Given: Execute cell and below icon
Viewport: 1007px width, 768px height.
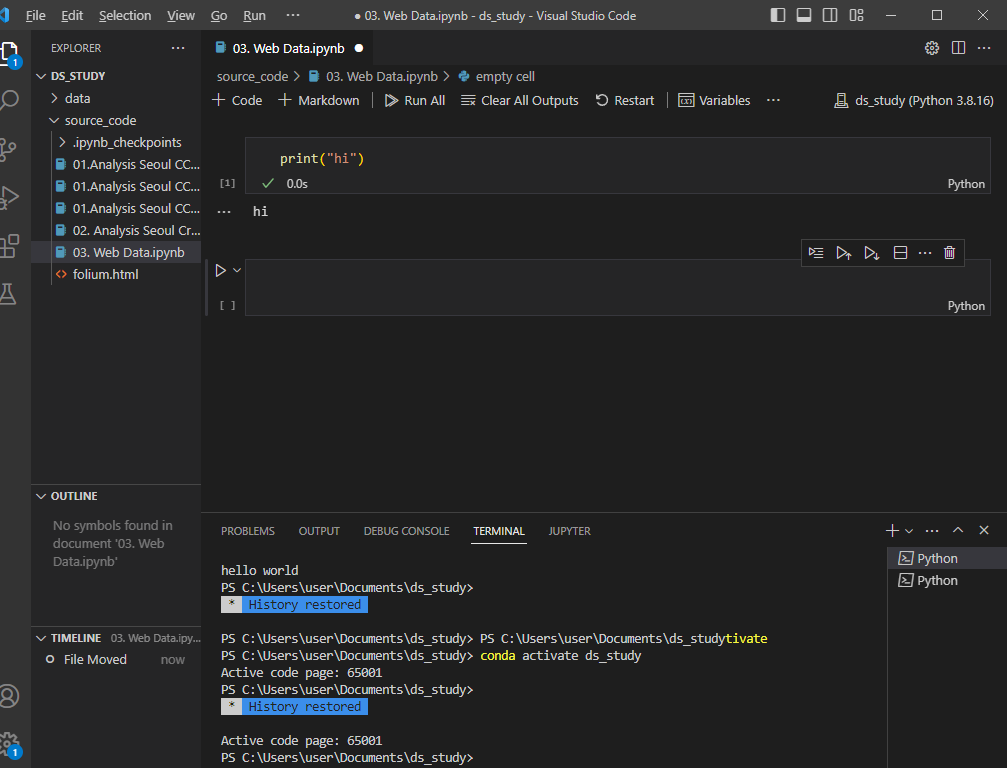Looking at the screenshot, I should click(x=871, y=253).
